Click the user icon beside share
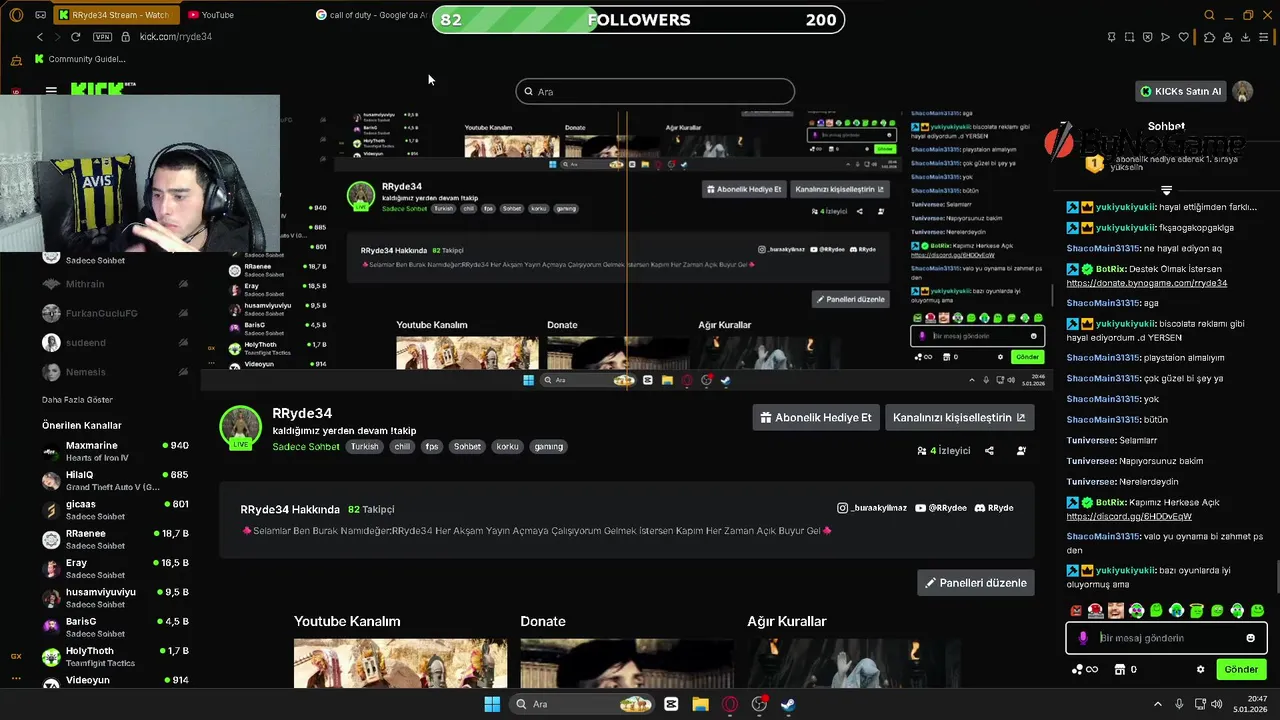 (x=1021, y=451)
